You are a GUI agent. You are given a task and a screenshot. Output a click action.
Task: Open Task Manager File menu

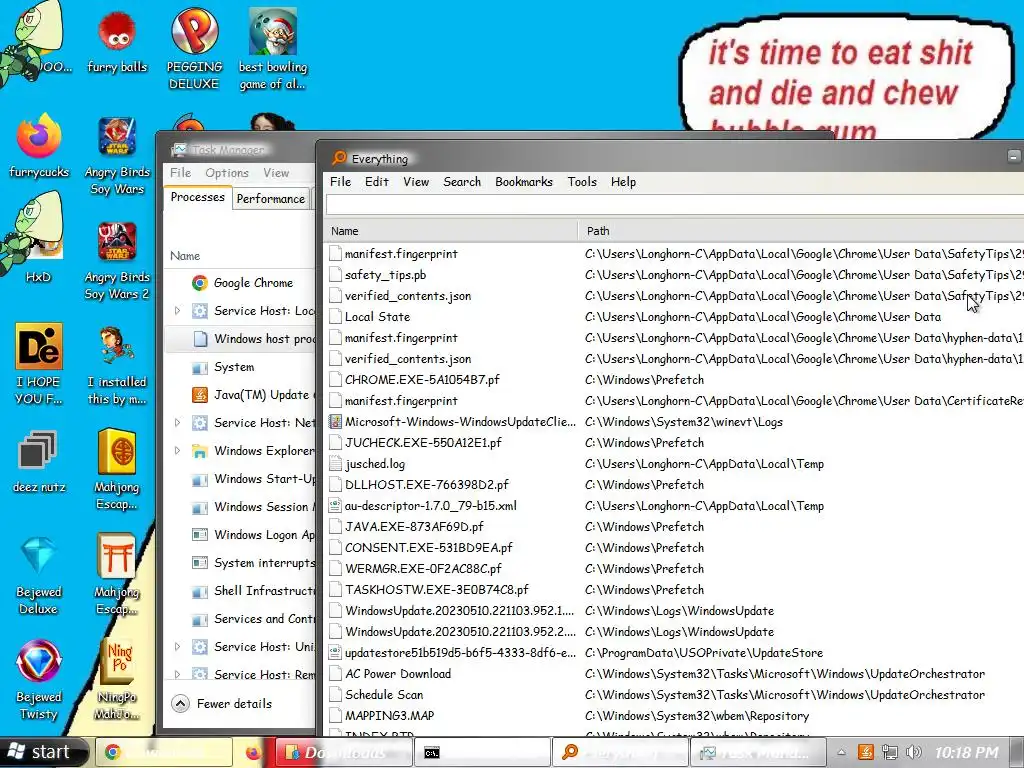(x=180, y=172)
